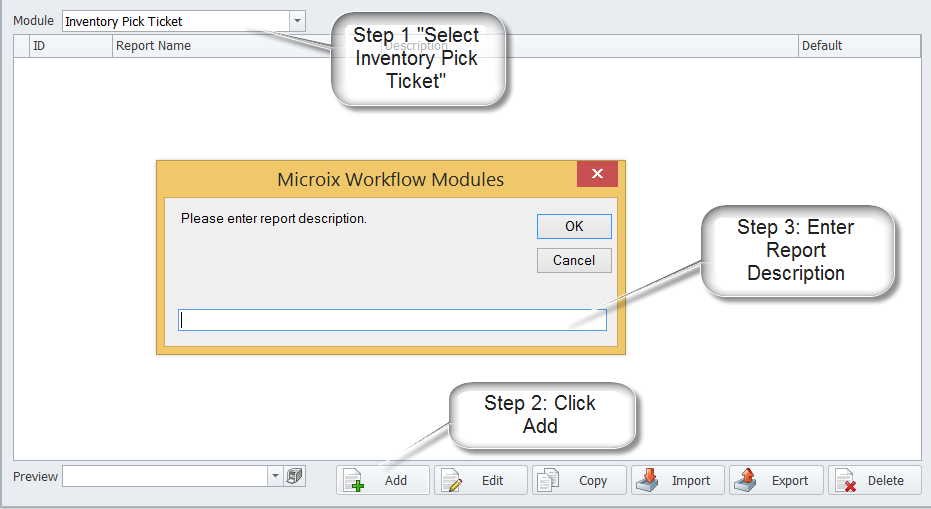This screenshot has width=931, height=509.
Task: Click the Step 2 Click Add callout
Action: [540, 414]
